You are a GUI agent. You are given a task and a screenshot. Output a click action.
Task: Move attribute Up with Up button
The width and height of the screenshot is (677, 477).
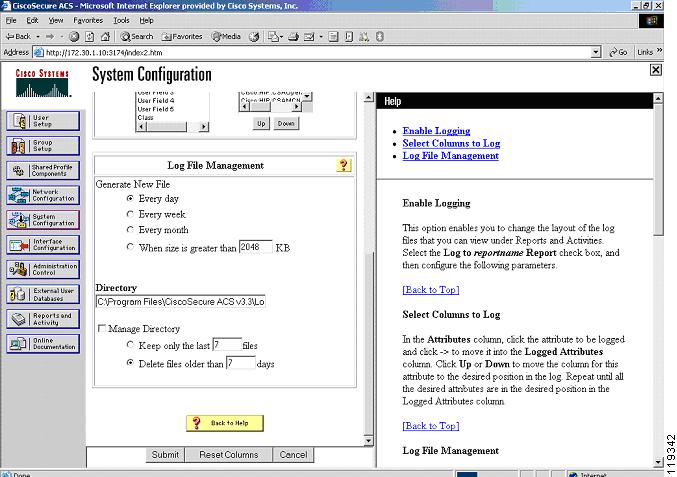[261, 123]
